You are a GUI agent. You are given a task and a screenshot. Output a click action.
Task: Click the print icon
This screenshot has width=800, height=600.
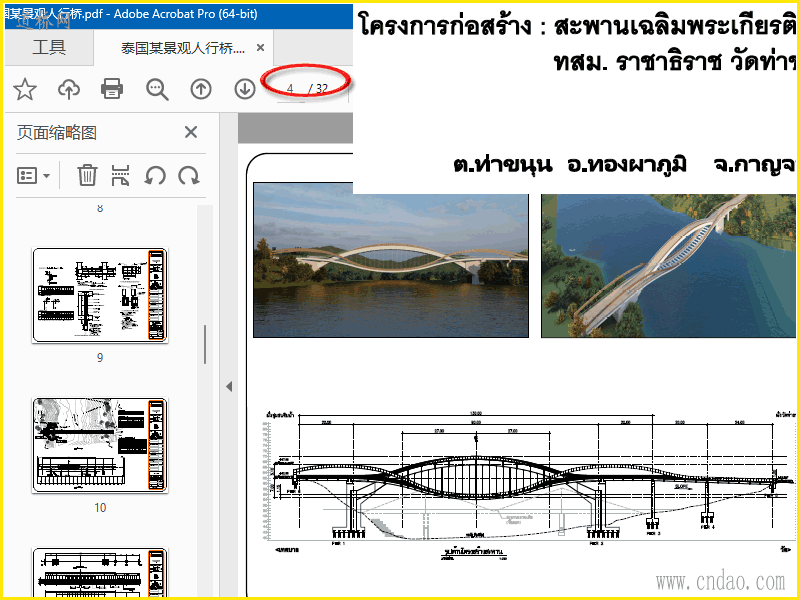click(x=112, y=89)
